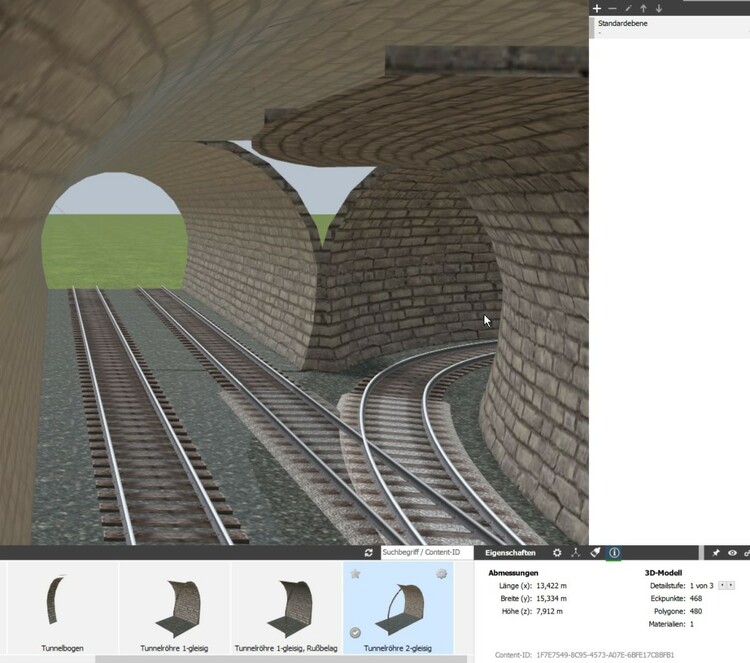This screenshot has height=663, width=750.
Task: Click the Eckpunkte value 468
Action: 696,598
